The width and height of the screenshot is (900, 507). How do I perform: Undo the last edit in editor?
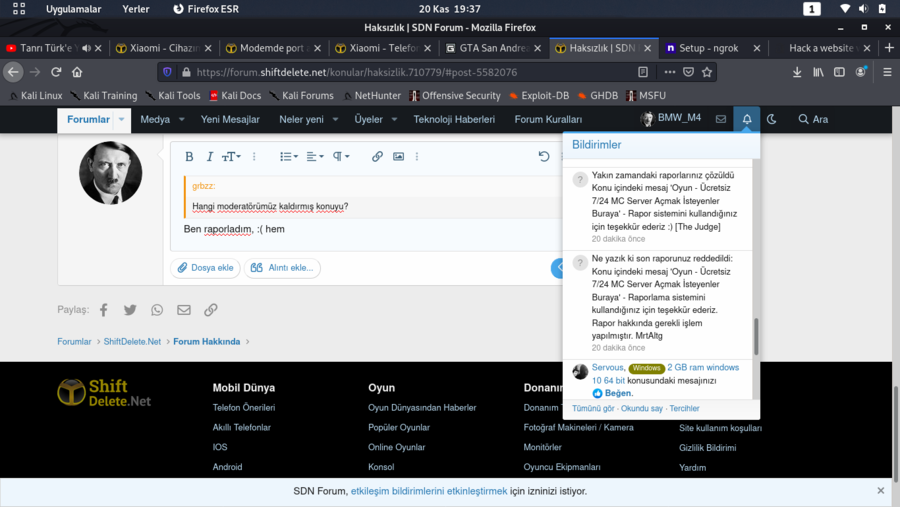point(544,156)
